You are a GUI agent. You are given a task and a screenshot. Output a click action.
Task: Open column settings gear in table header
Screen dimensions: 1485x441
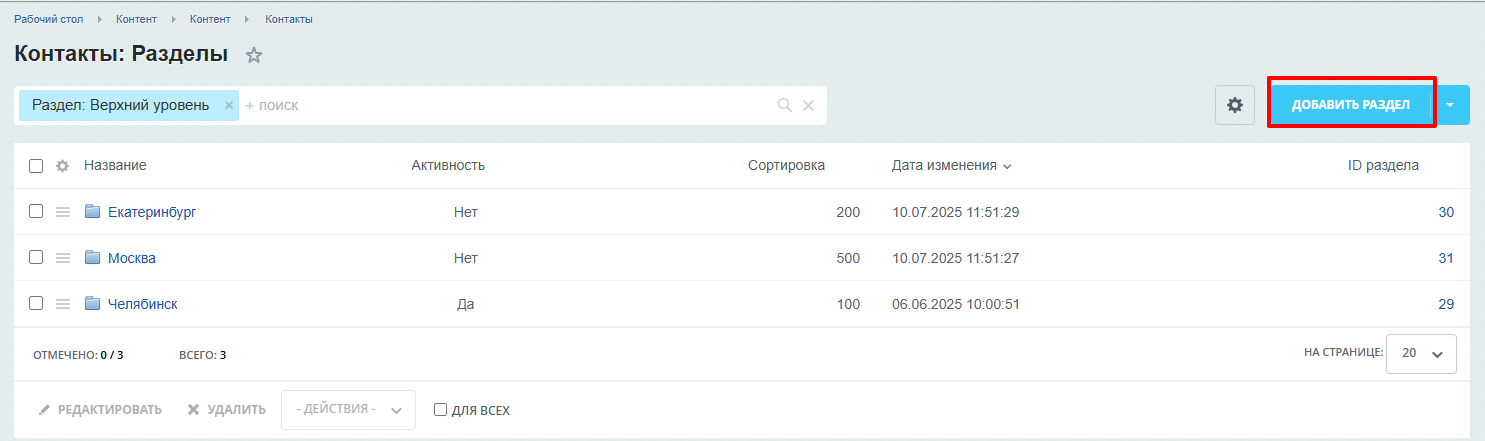(62, 166)
